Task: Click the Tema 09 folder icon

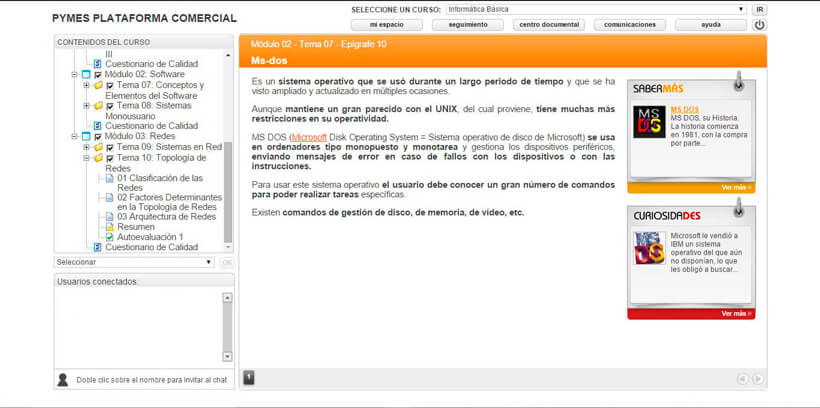Action: coord(98,147)
